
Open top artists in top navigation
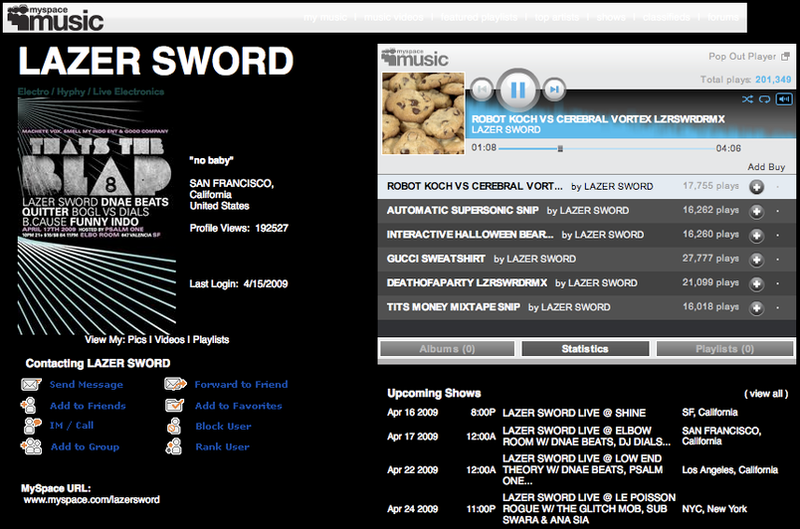click(x=557, y=17)
